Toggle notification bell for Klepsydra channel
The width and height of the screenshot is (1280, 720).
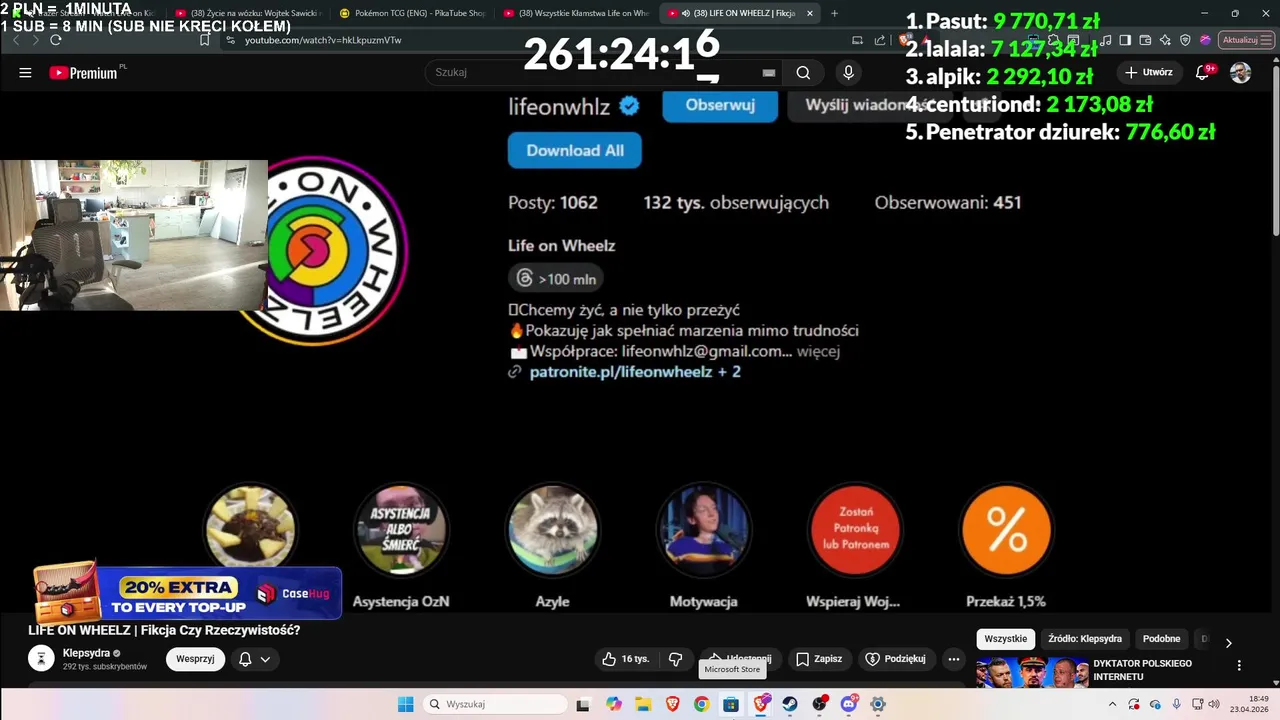click(x=245, y=659)
